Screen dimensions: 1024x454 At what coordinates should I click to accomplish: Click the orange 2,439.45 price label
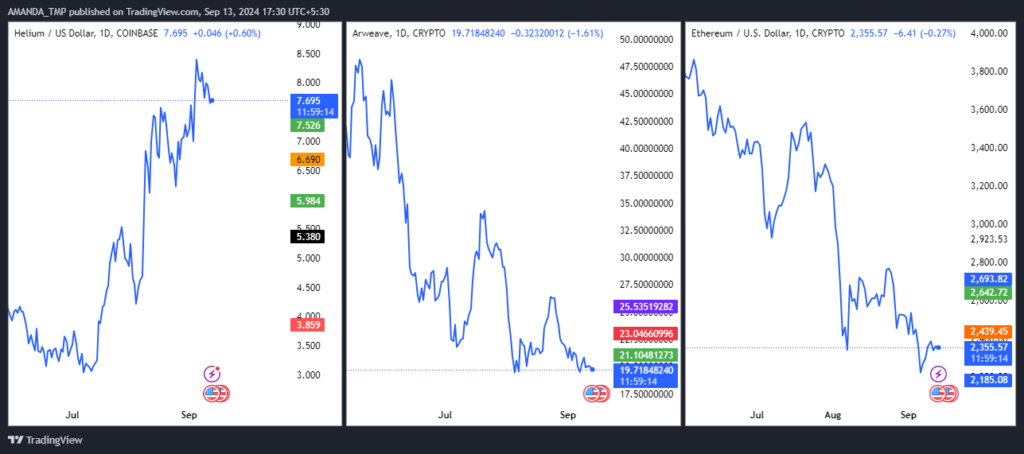click(x=987, y=332)
